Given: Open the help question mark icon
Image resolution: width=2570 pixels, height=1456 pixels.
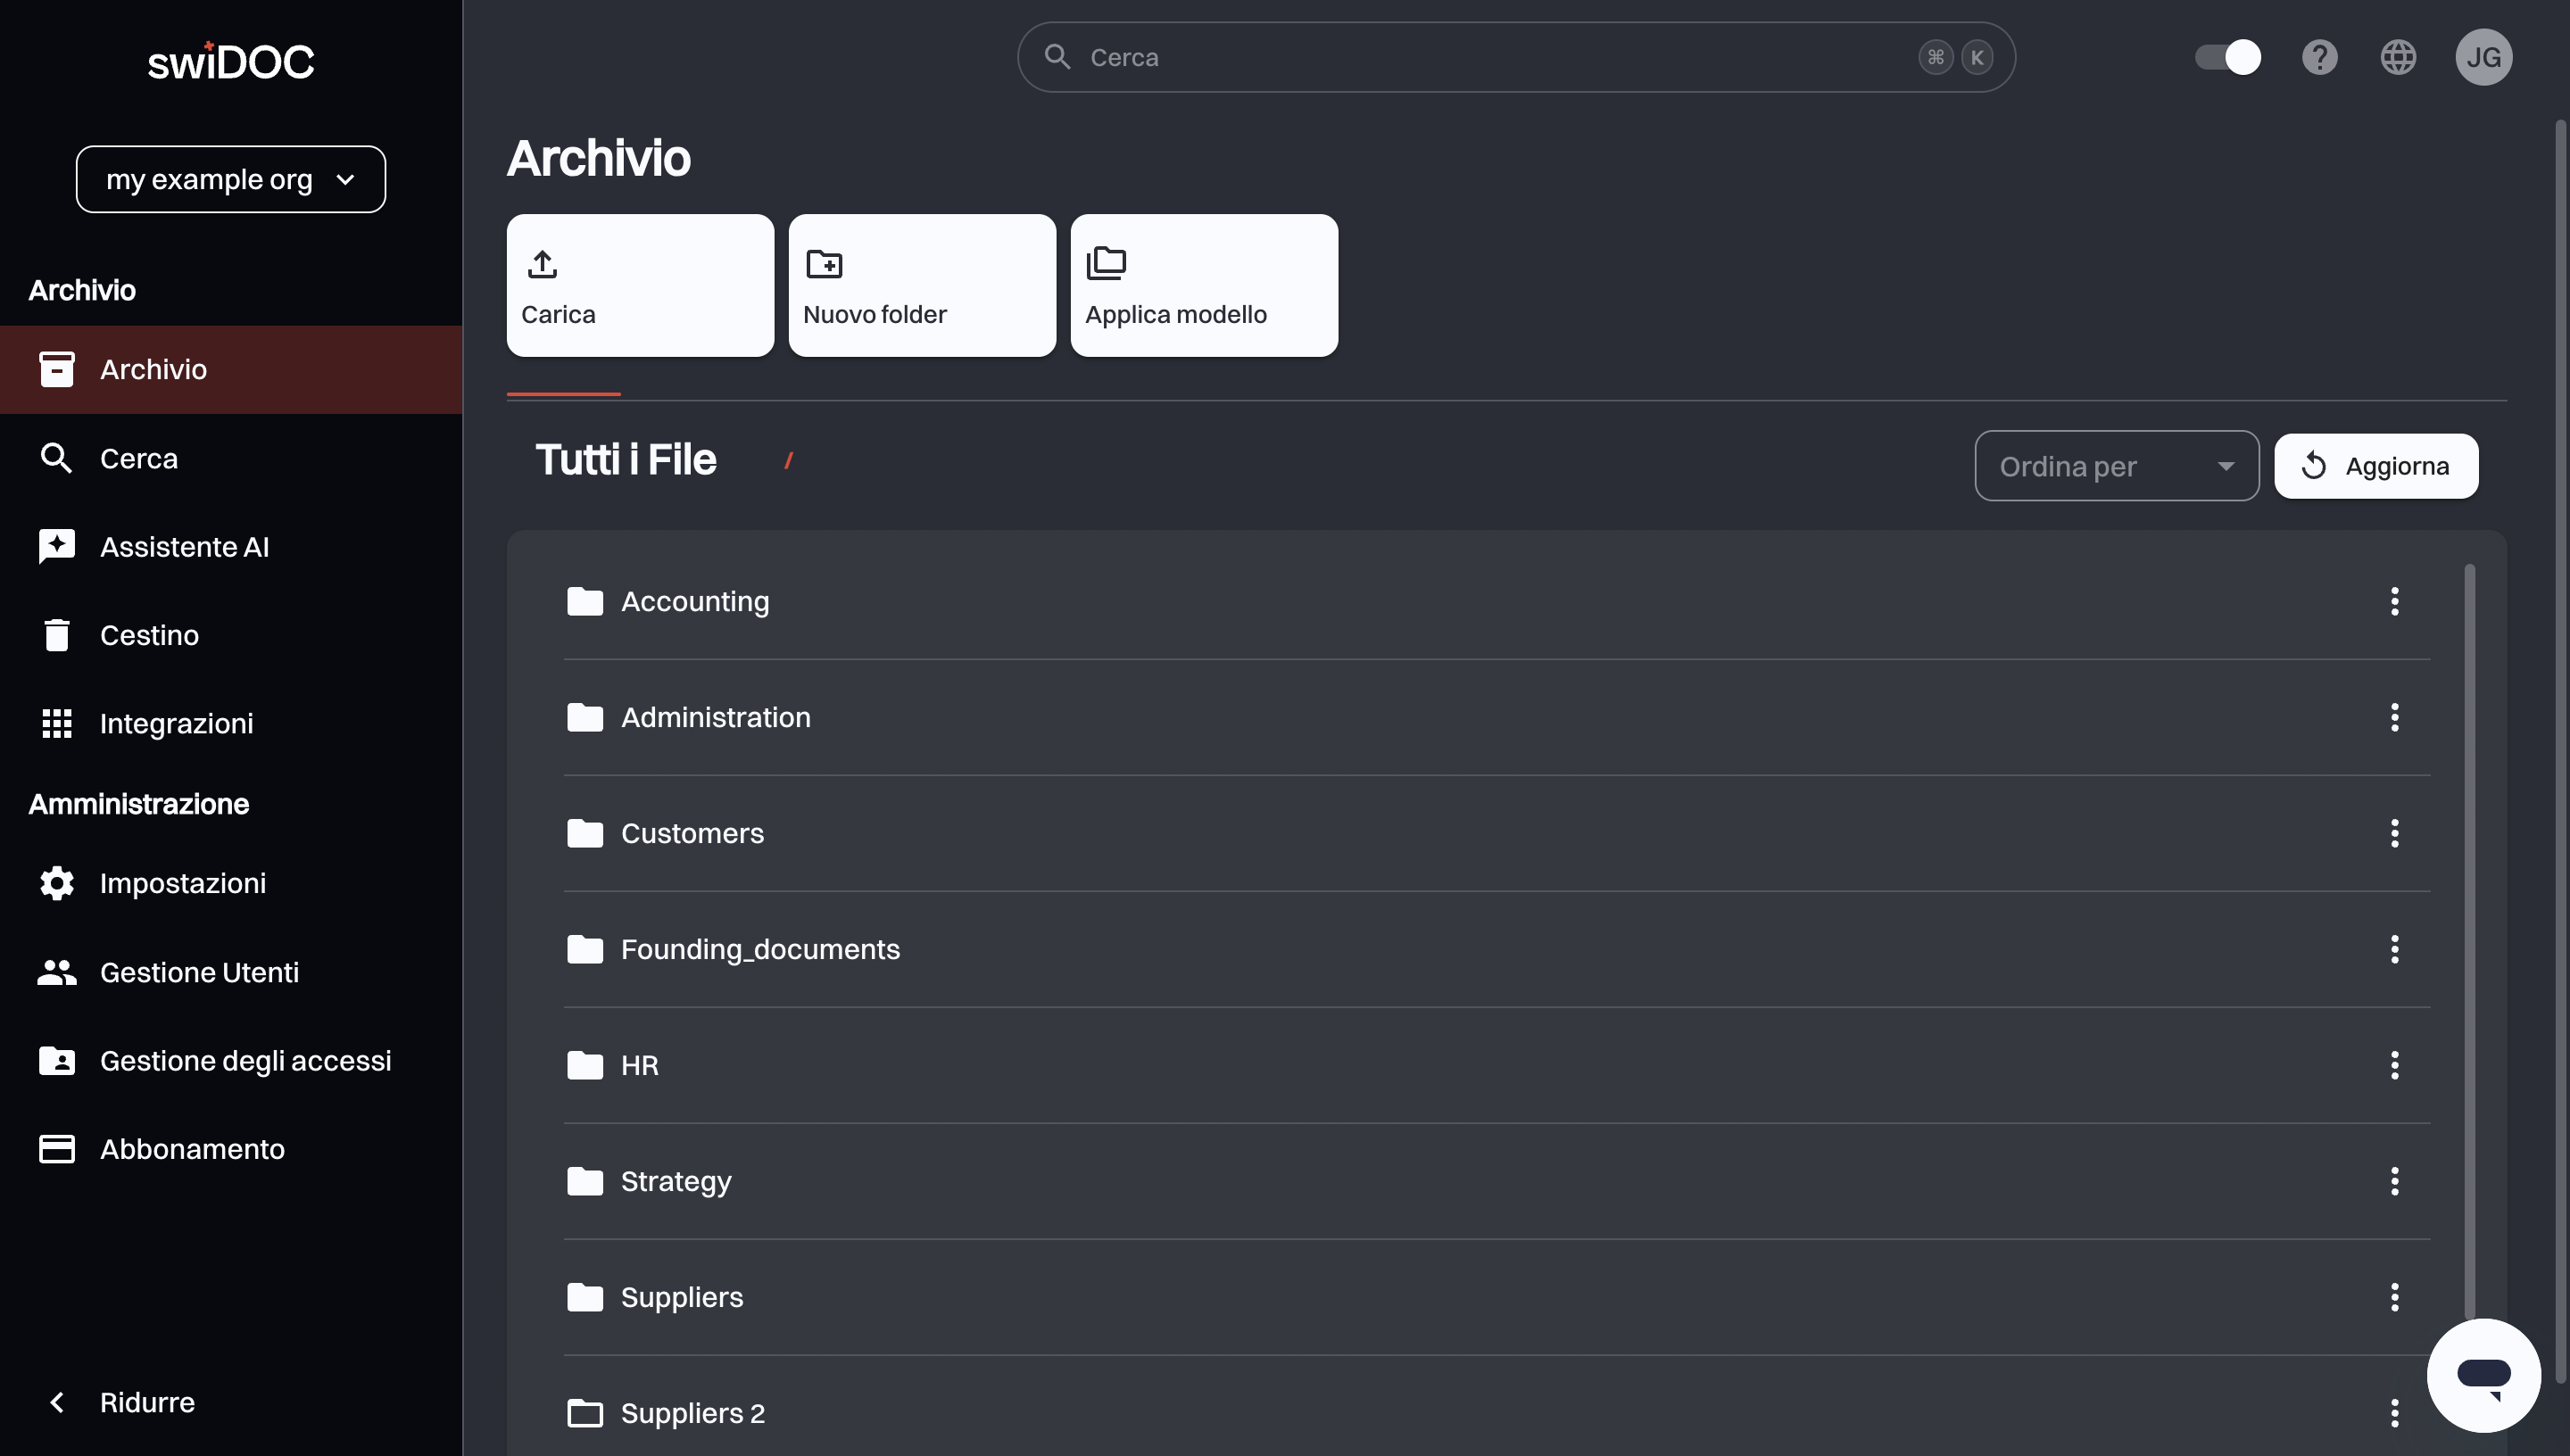Looking at the screenshot, I should [x=2319, y=57].
